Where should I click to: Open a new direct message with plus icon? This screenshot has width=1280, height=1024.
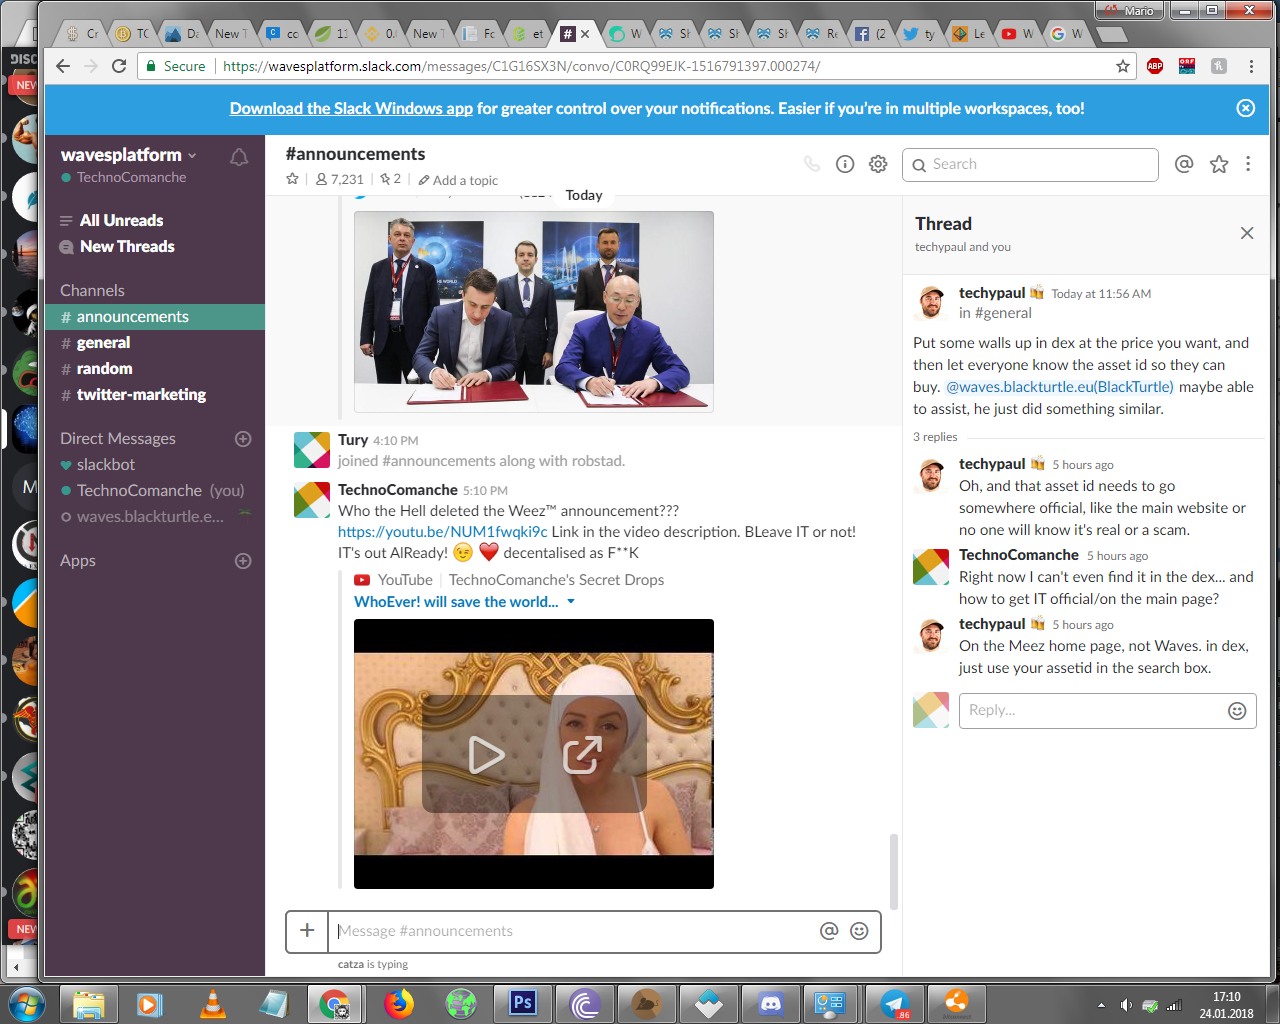point(243,439)
